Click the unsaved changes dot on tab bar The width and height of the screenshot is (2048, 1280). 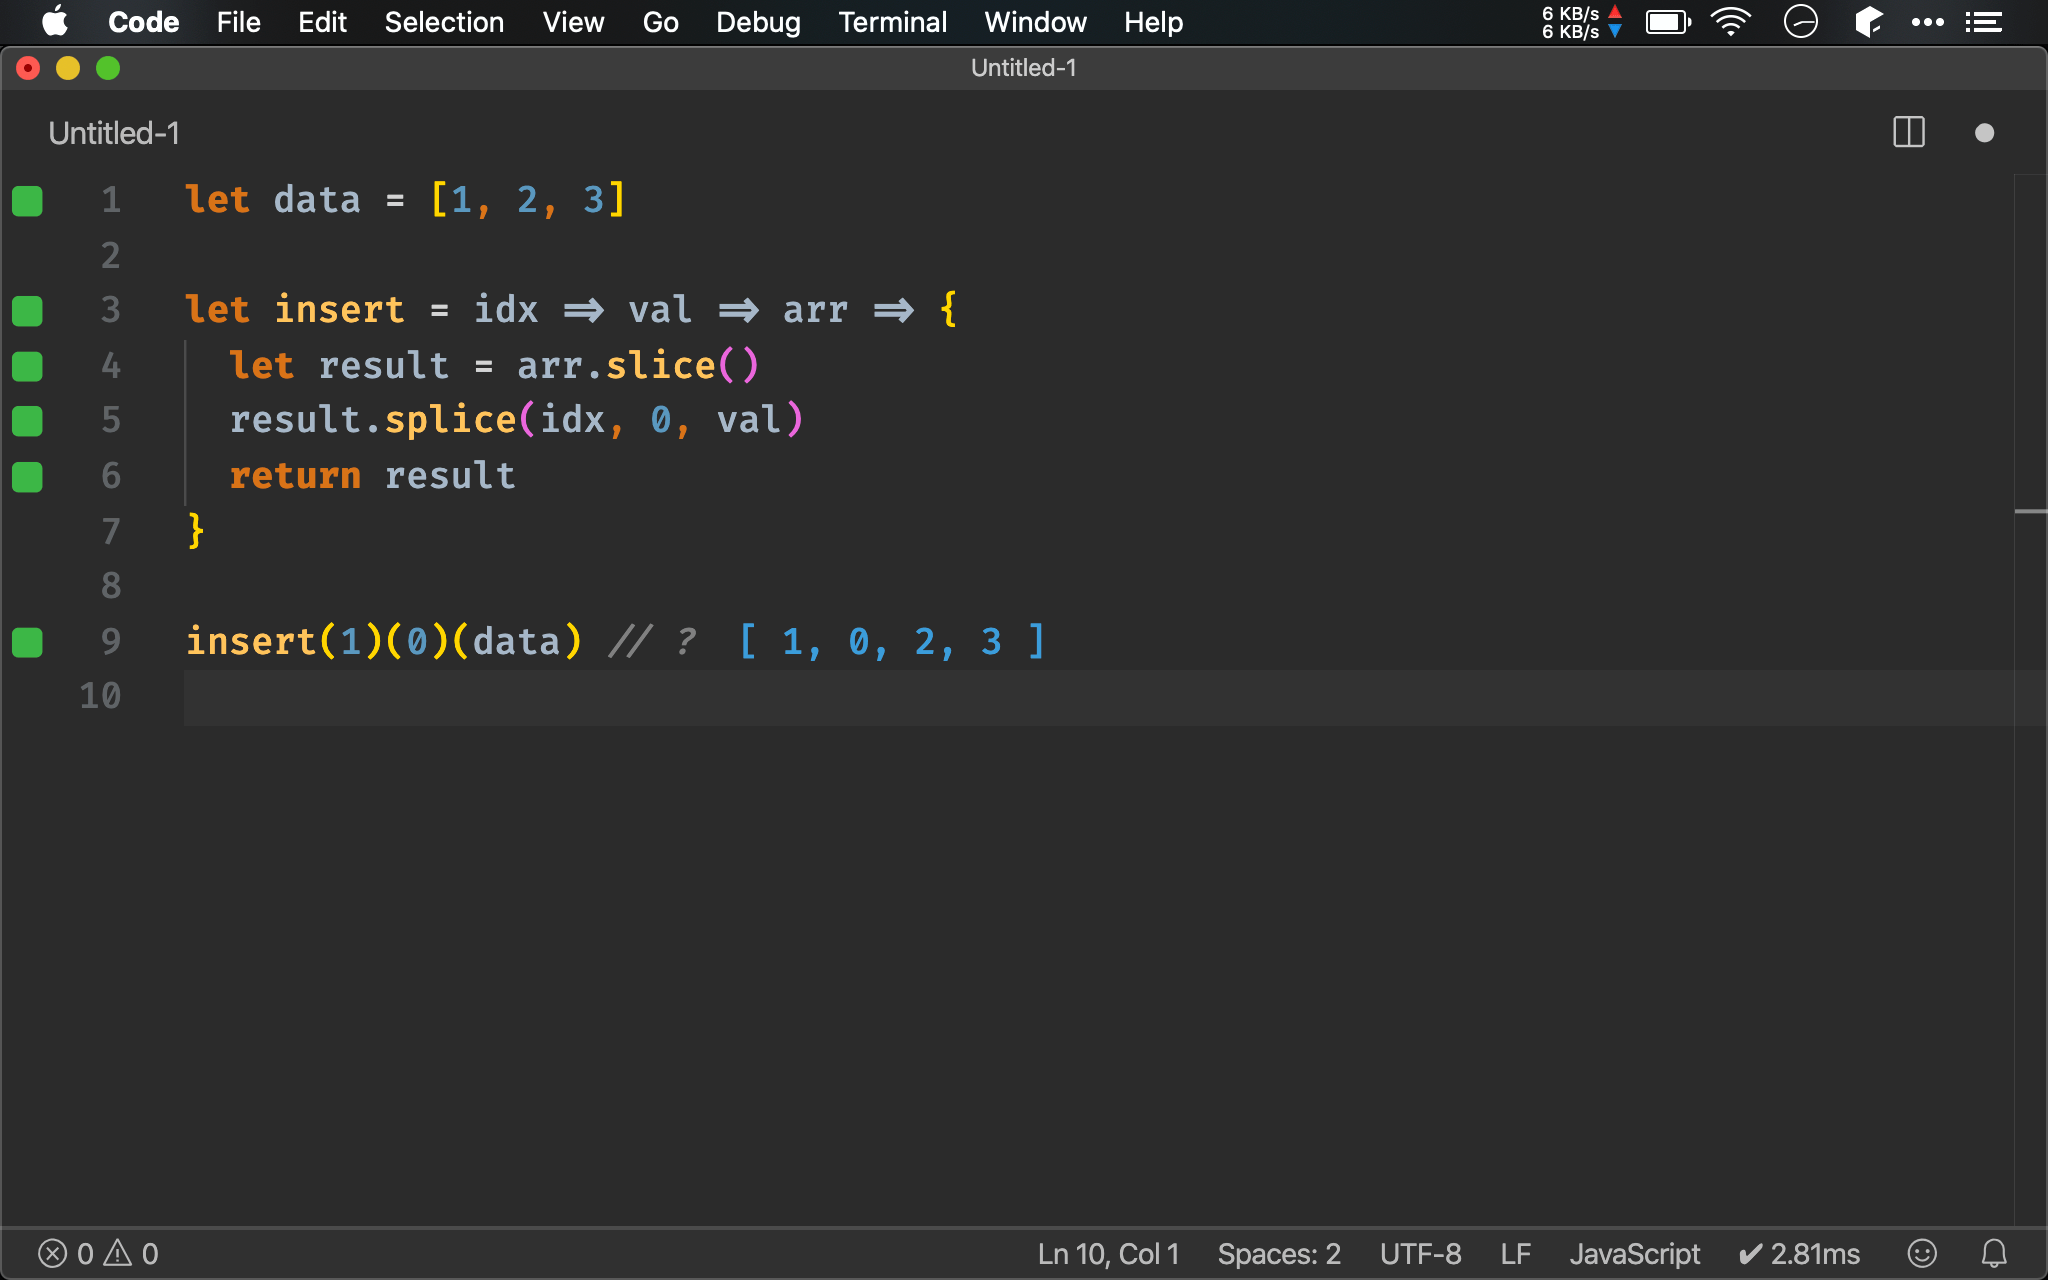click(1985, 133)
